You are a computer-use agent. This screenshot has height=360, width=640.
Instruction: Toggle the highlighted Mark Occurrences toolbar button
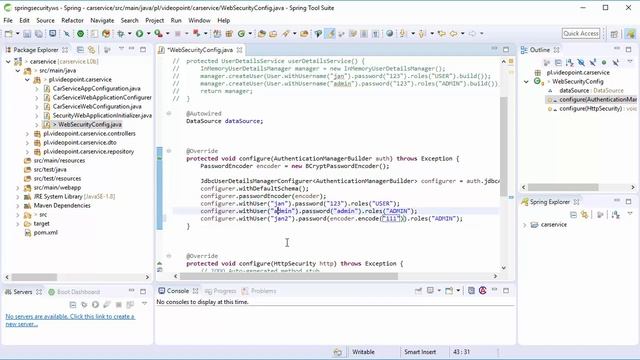(x=330, y=33)
